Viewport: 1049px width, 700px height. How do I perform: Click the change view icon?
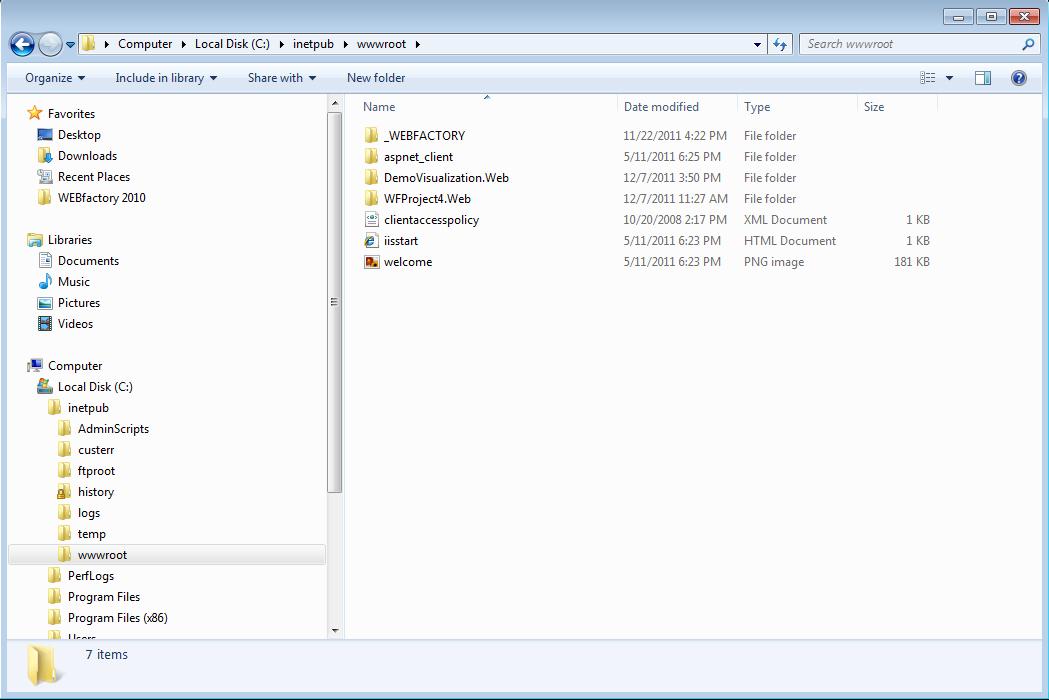click(928, 78)
